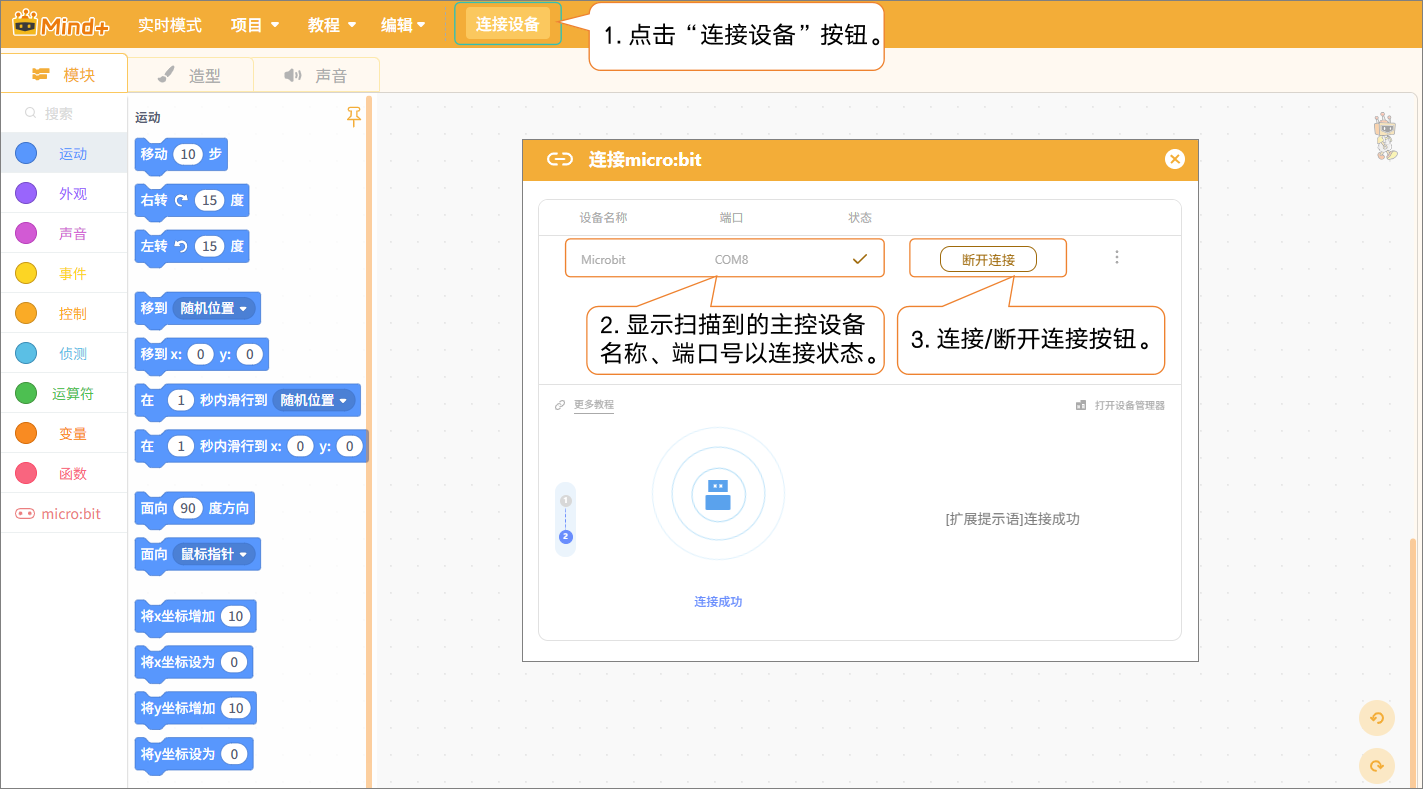This screenshot has height=790, width=1423.
Task: Close the 连接micro:bit dialog
Action: click(1174, 159)
